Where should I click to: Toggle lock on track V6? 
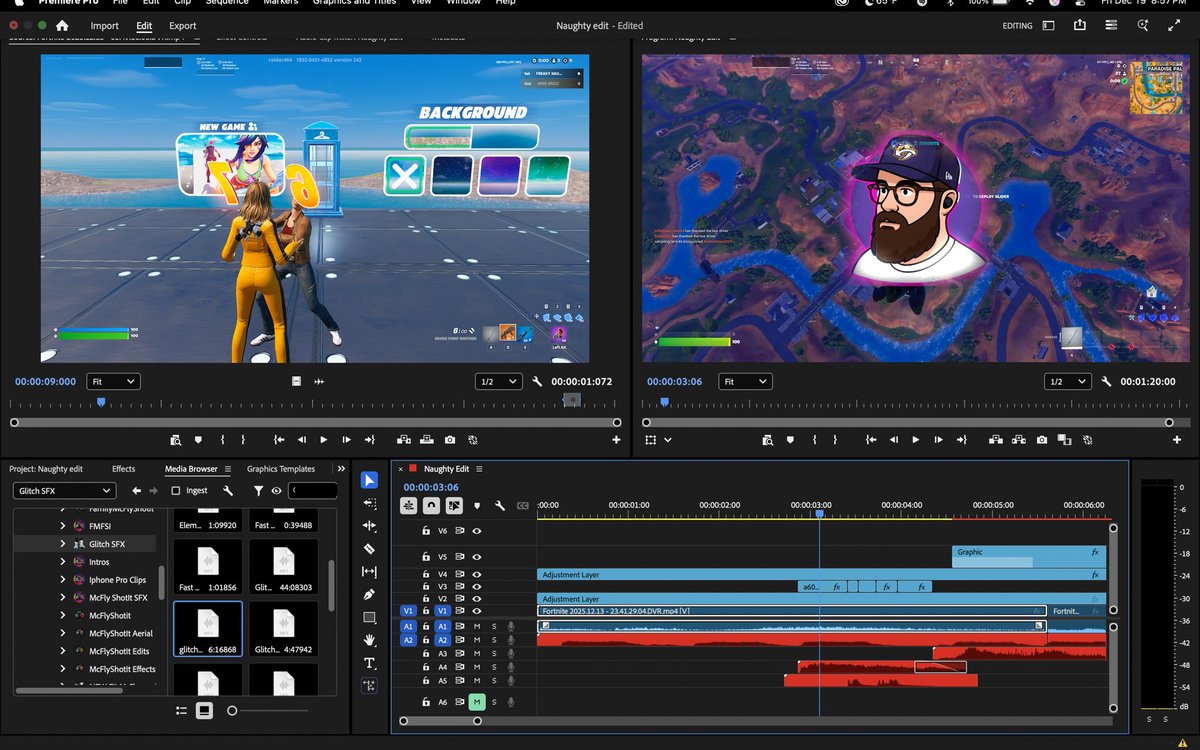[426, 531]
